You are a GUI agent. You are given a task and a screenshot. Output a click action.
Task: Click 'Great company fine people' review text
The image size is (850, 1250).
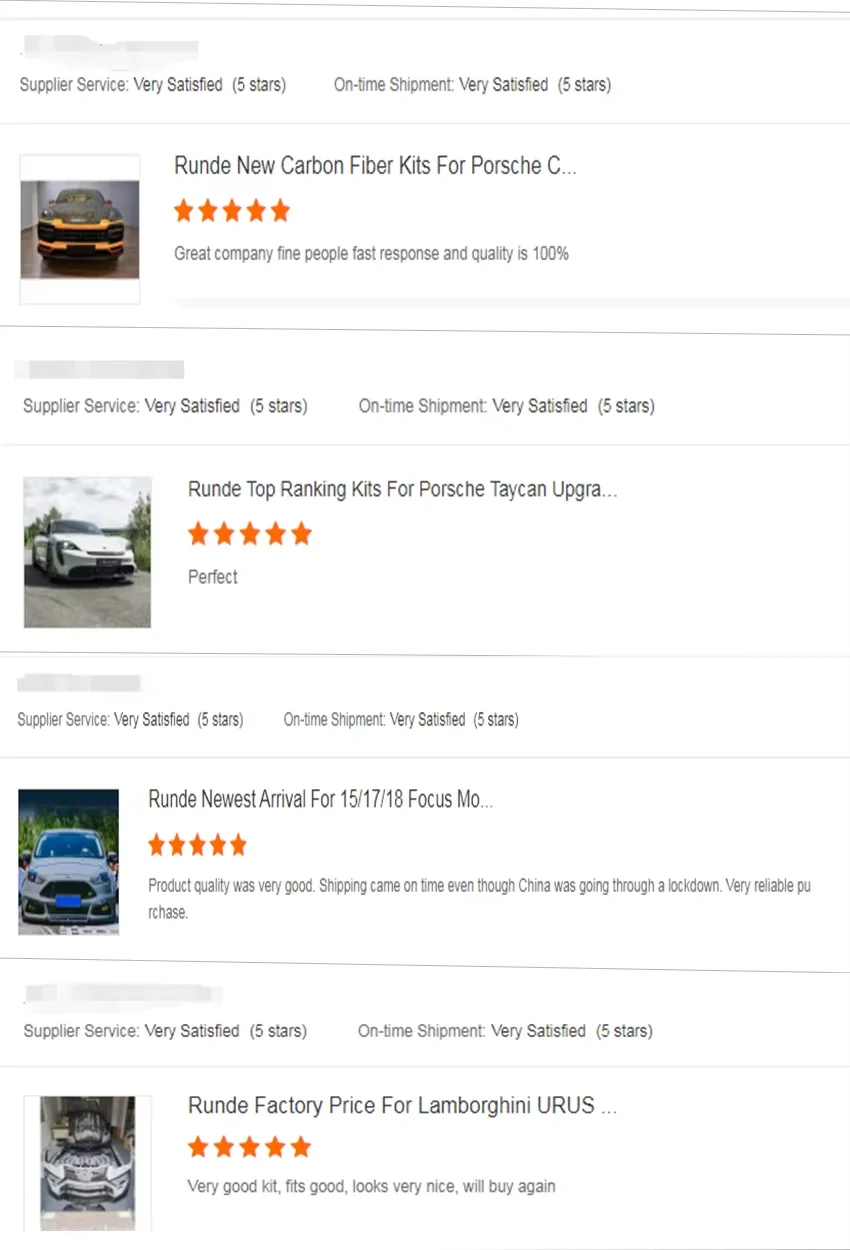(x=371, y=254)
